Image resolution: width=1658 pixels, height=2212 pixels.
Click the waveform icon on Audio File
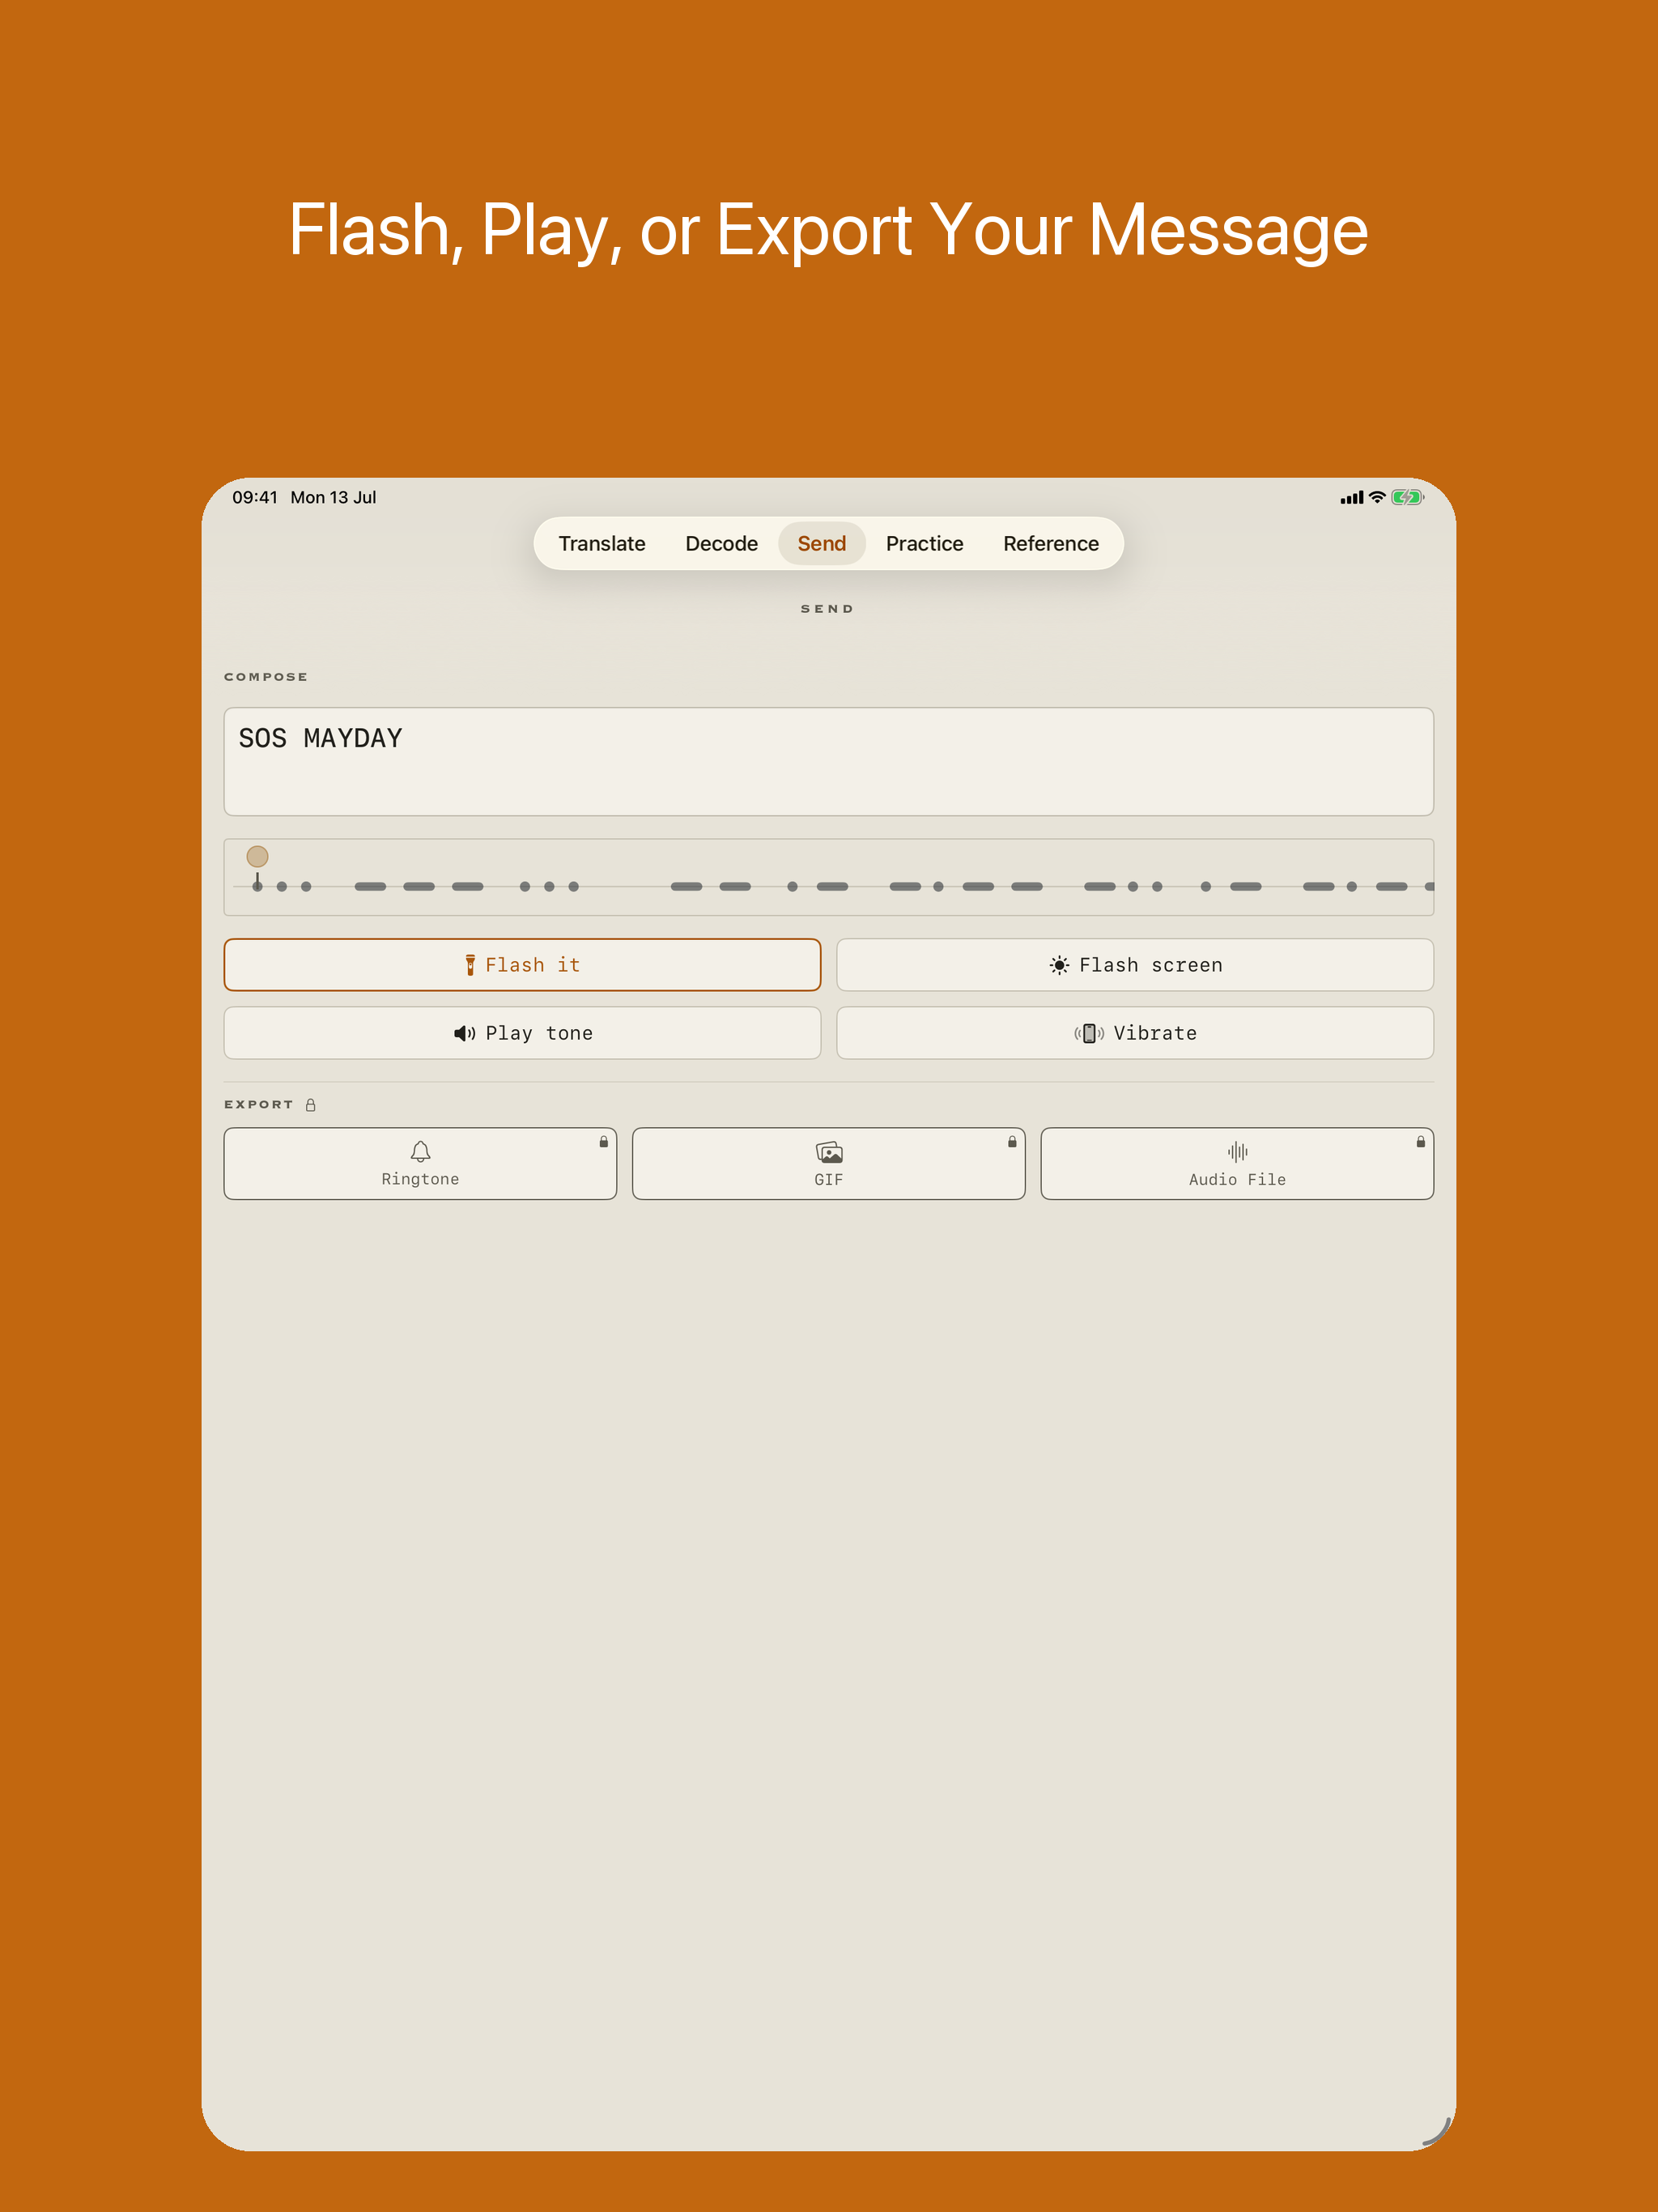point(1237,1151)
